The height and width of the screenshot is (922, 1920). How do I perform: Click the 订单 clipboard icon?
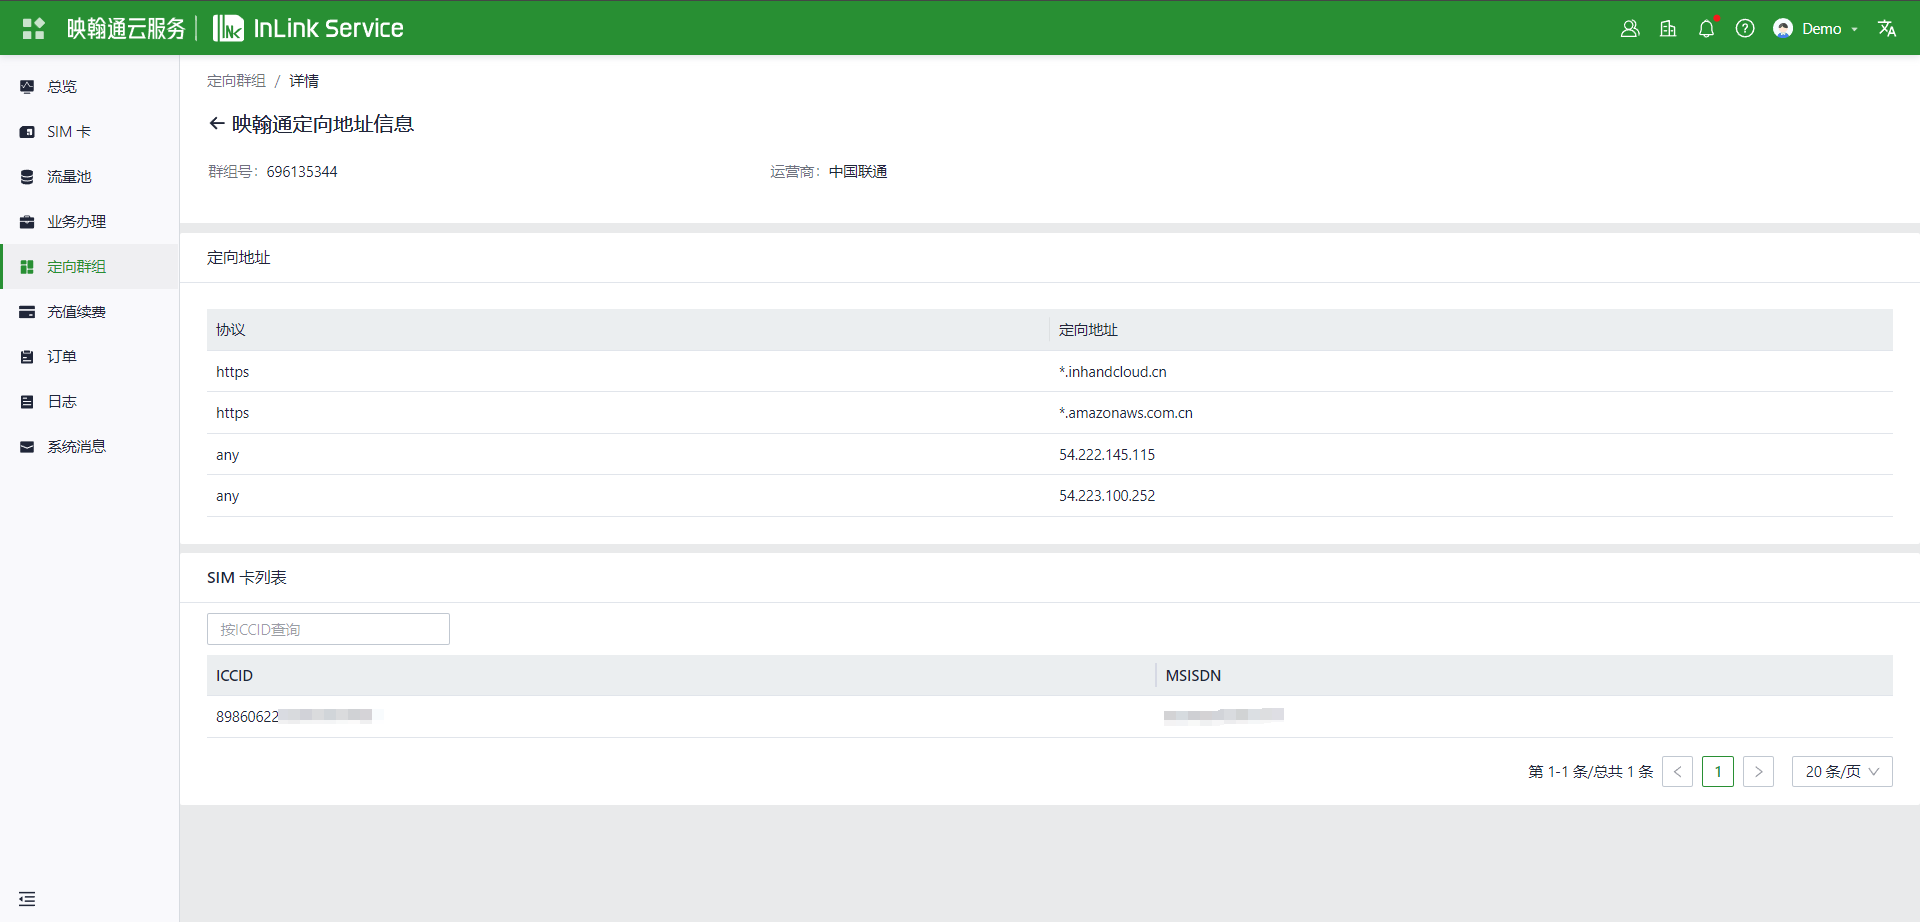point(27,357)
